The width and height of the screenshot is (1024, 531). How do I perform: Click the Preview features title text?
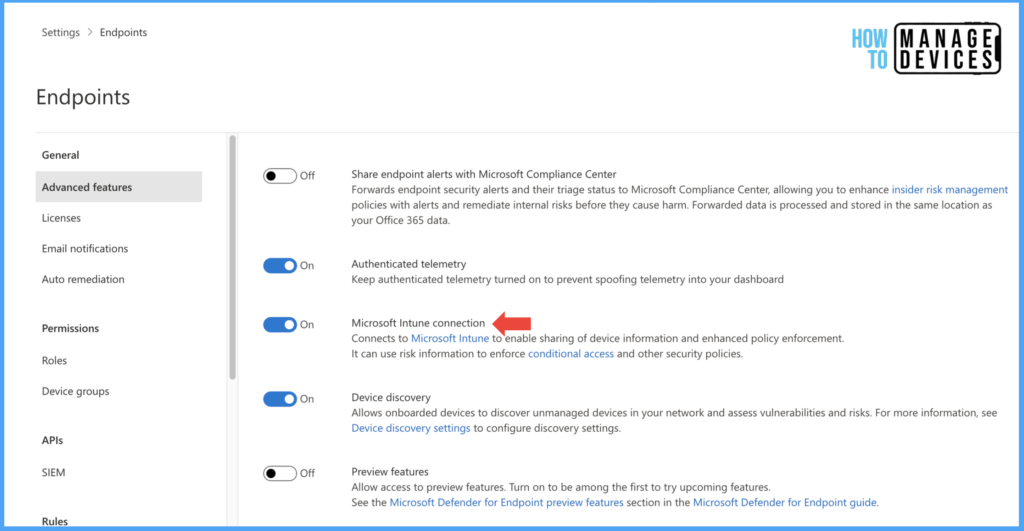(390, 472)
